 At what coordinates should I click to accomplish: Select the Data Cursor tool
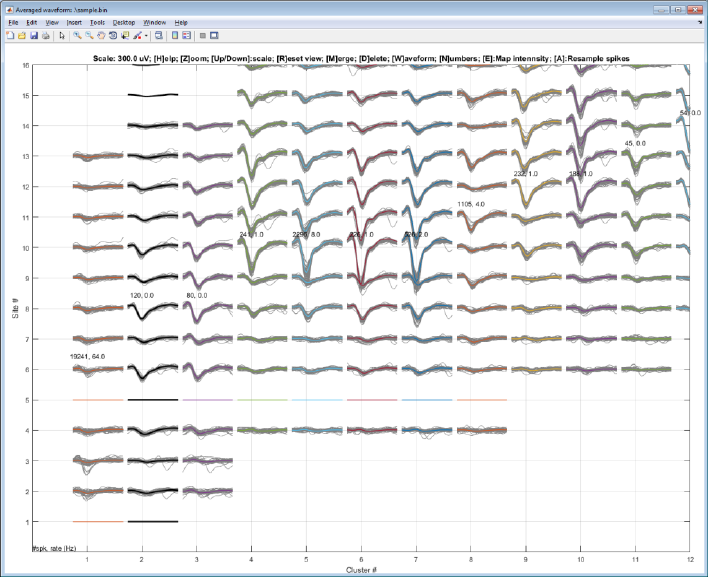(x=125, y=35)
